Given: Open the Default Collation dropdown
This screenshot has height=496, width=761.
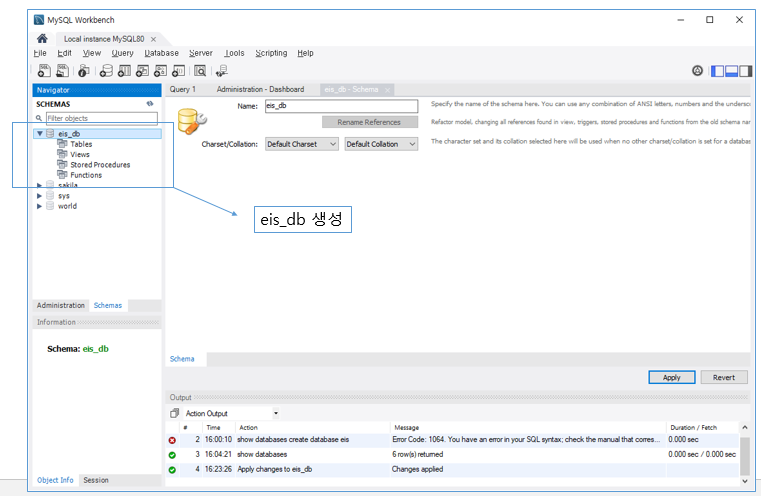Looking at the screenshot, I should pos(381,144).
